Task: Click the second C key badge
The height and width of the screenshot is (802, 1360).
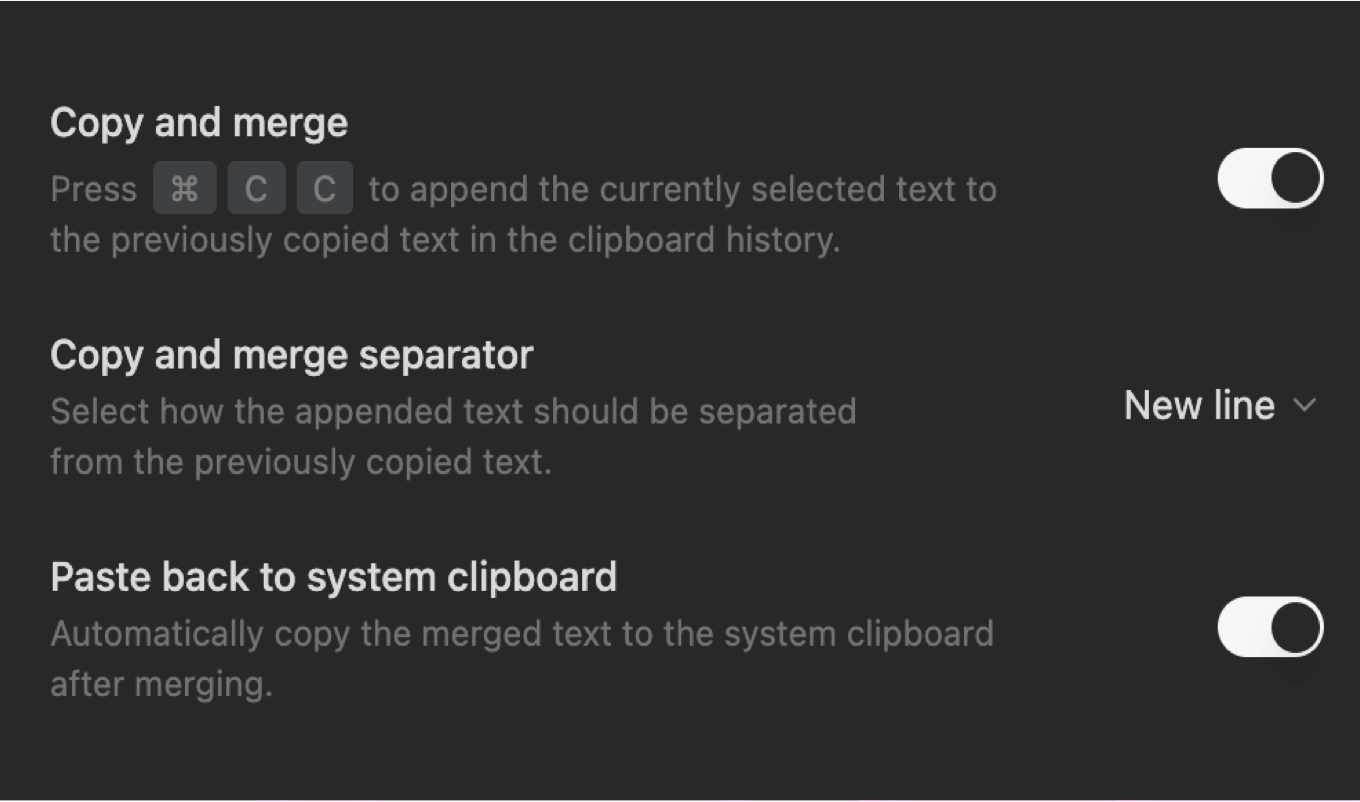Action: pos(324,188)
